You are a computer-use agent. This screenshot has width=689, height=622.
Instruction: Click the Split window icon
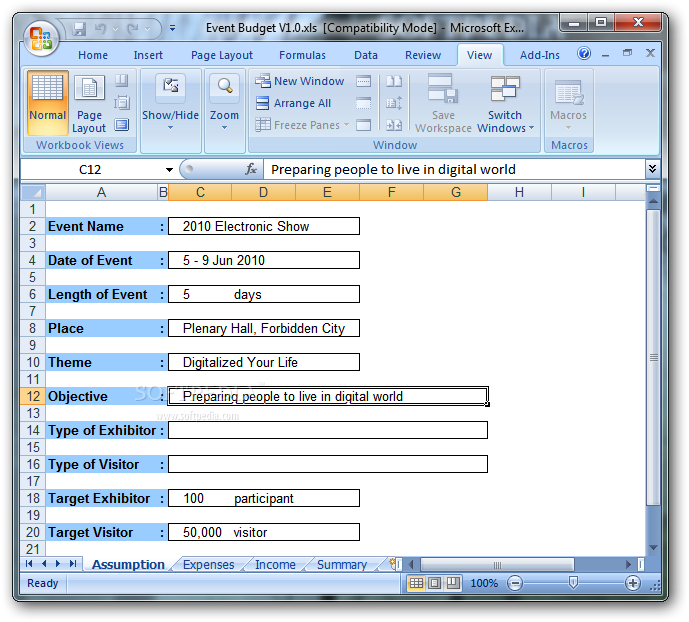[x=363, y=81]
